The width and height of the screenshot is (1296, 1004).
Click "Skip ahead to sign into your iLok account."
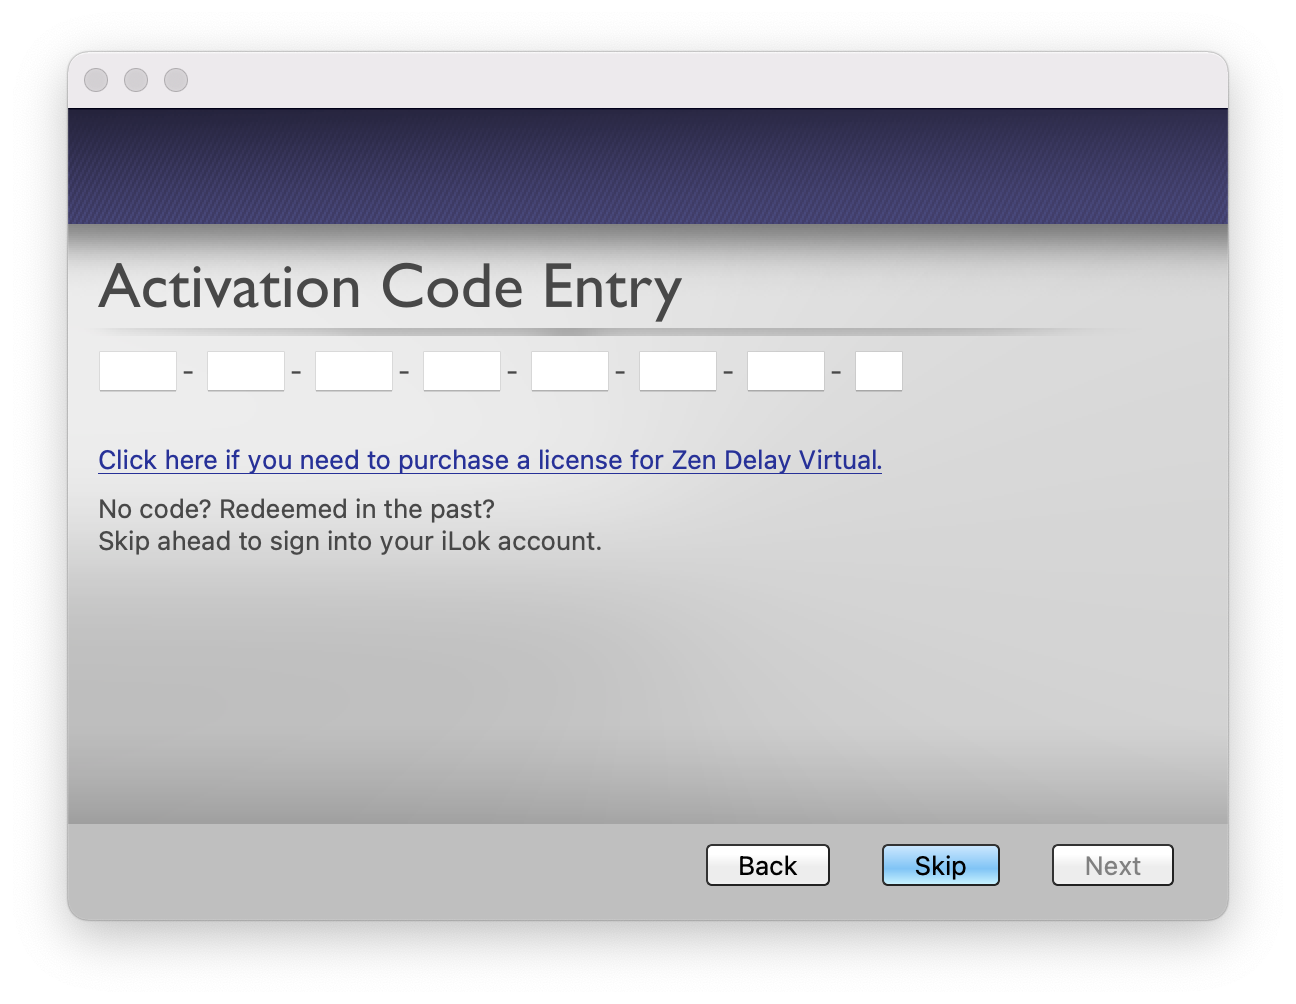point(350,541)
